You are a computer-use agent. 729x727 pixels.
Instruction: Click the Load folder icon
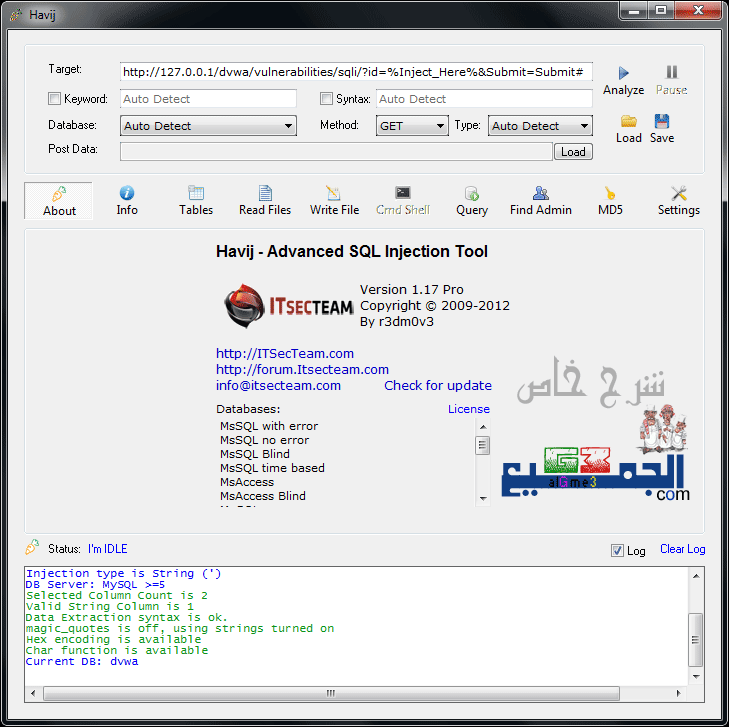629,121
